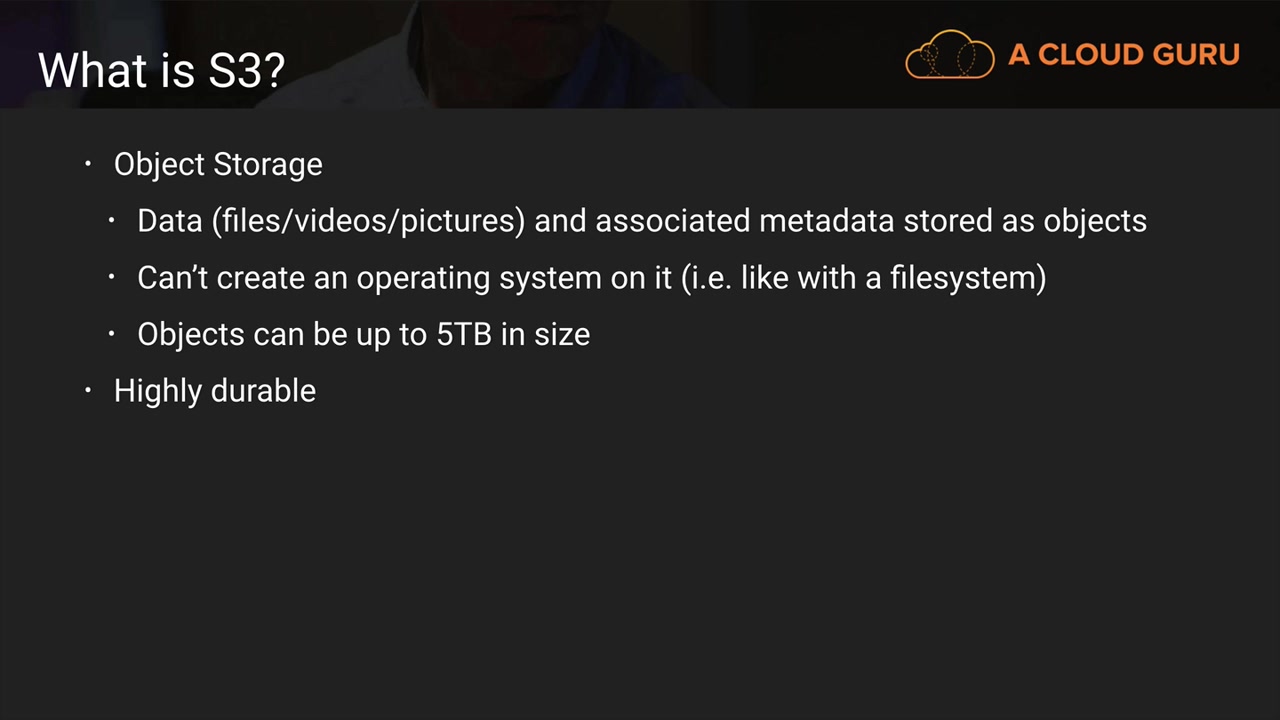Click the bullet dot before 'Can't create'

[112, 277]
